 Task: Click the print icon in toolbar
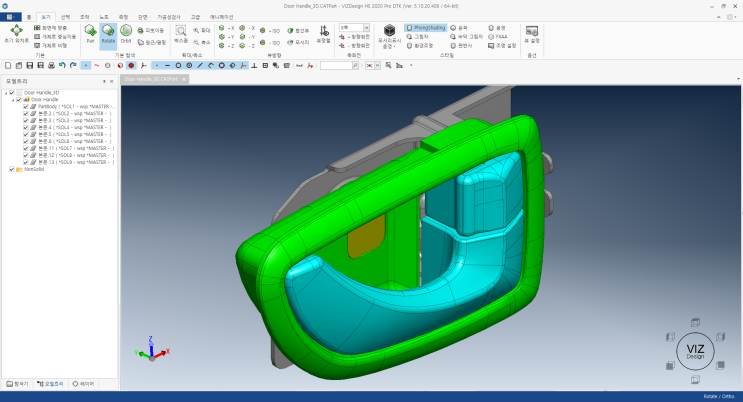coord(51,65)
